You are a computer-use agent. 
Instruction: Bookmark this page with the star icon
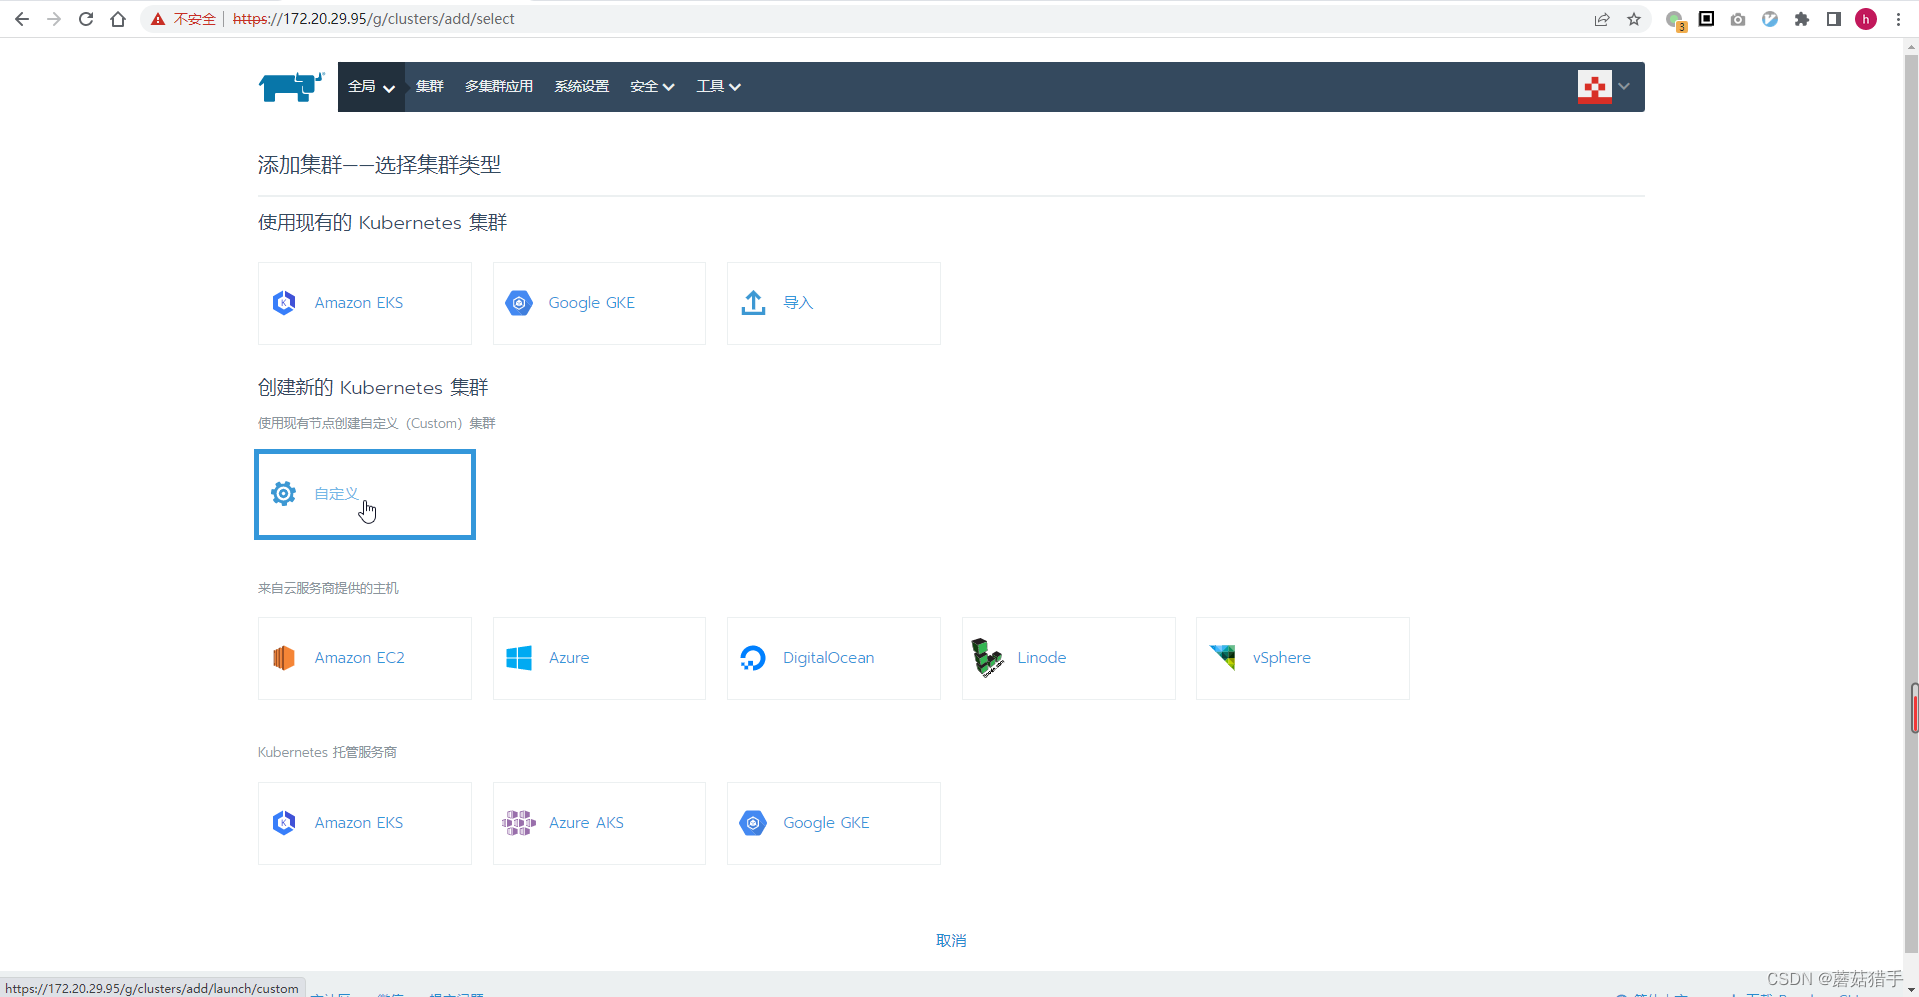(1634, 19)
